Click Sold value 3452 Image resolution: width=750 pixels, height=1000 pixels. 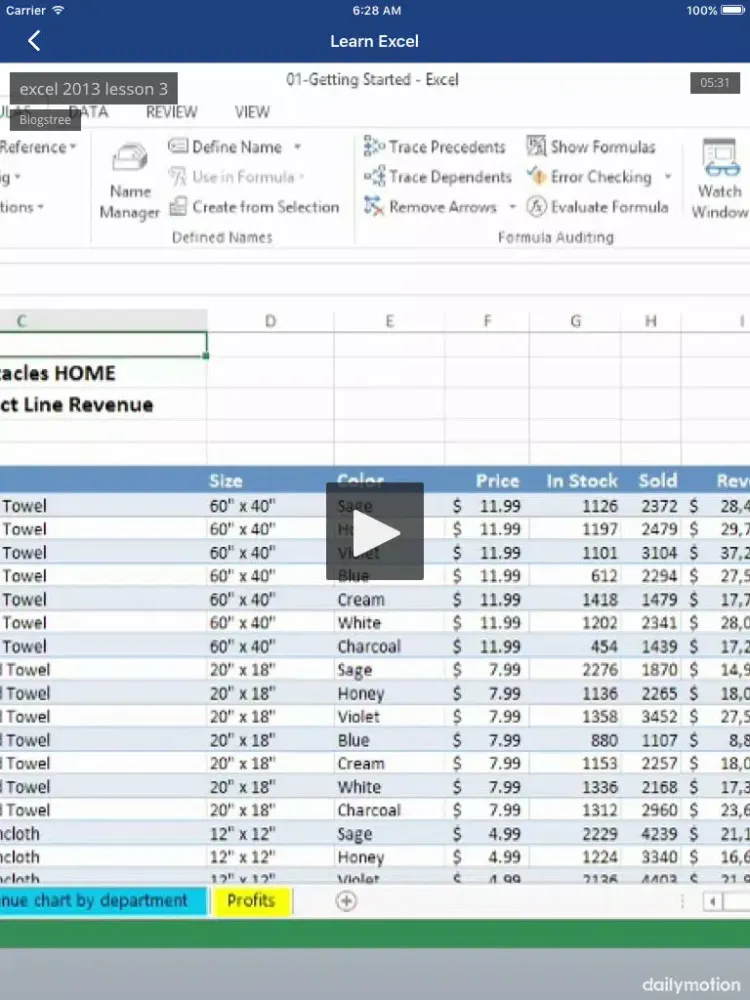pyautogui.click(x=659, y=717)
